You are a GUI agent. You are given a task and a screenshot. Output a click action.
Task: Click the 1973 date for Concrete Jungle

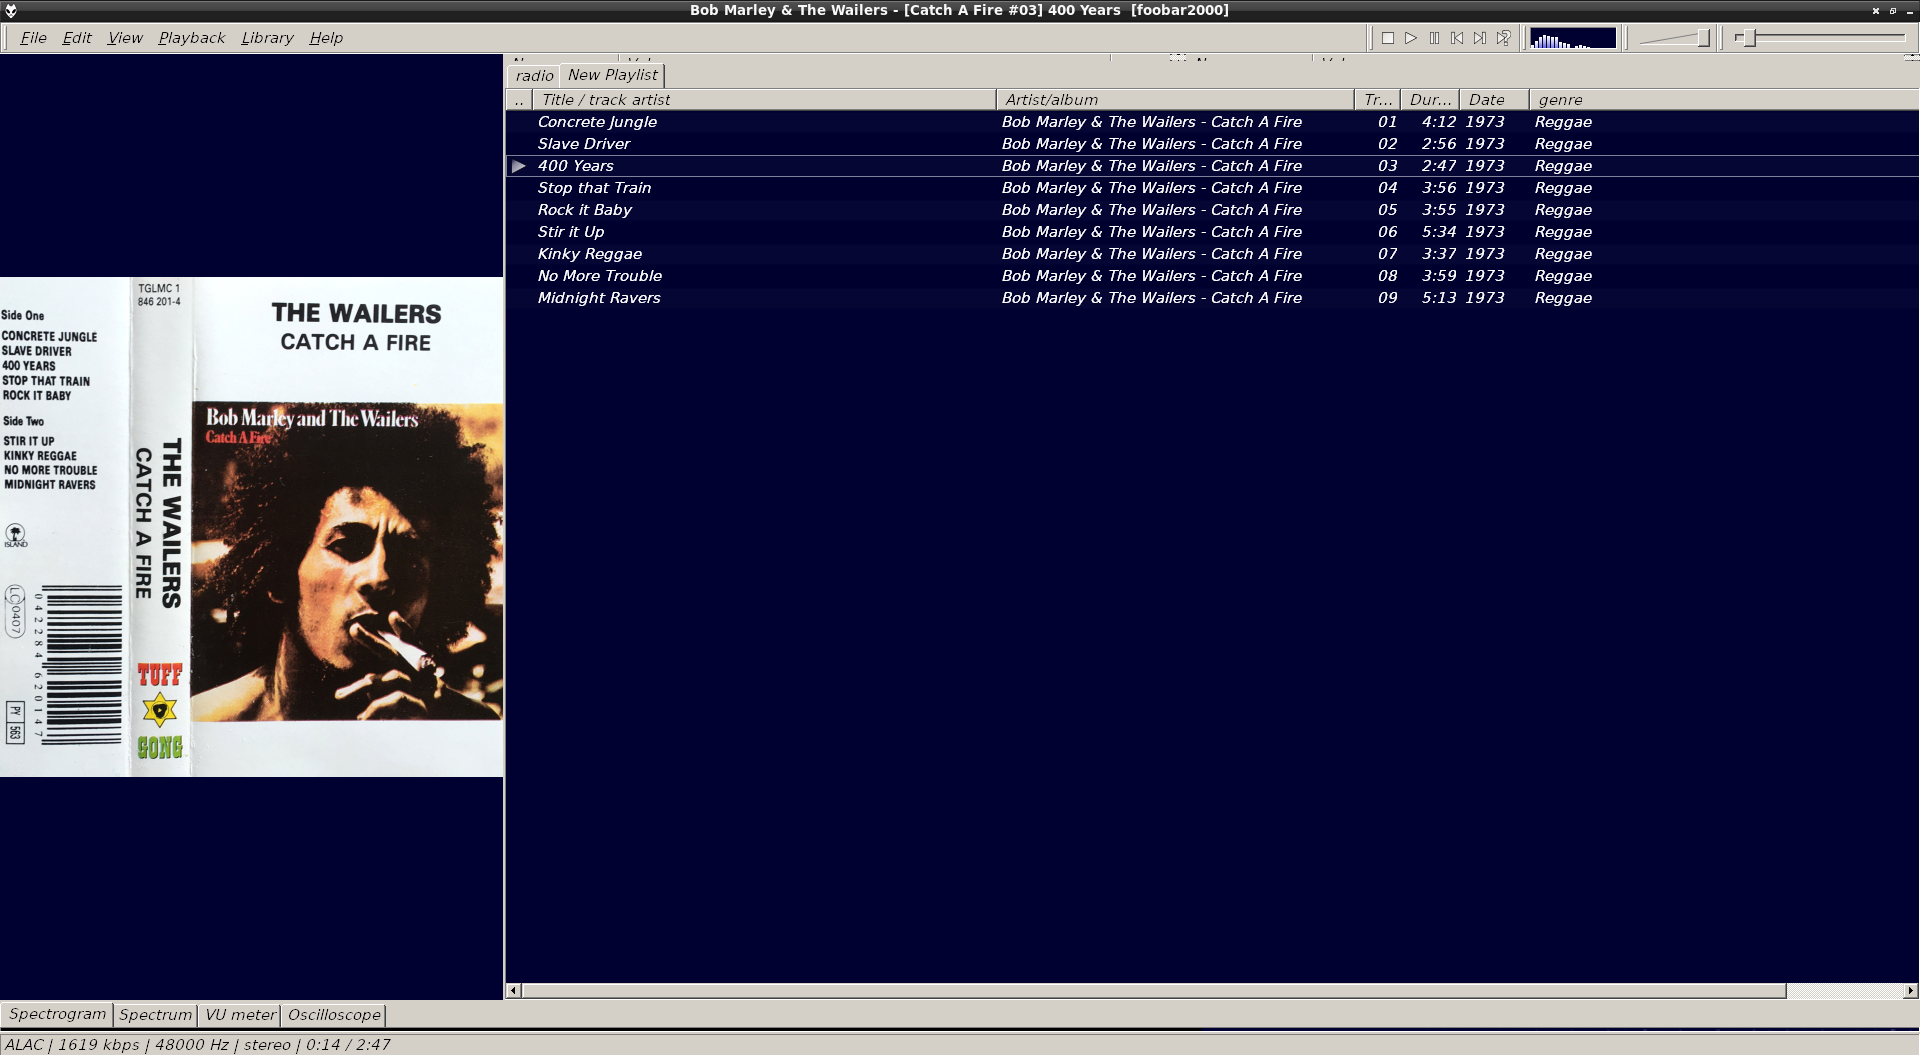pyautogui.click(x=1485, y=122)
